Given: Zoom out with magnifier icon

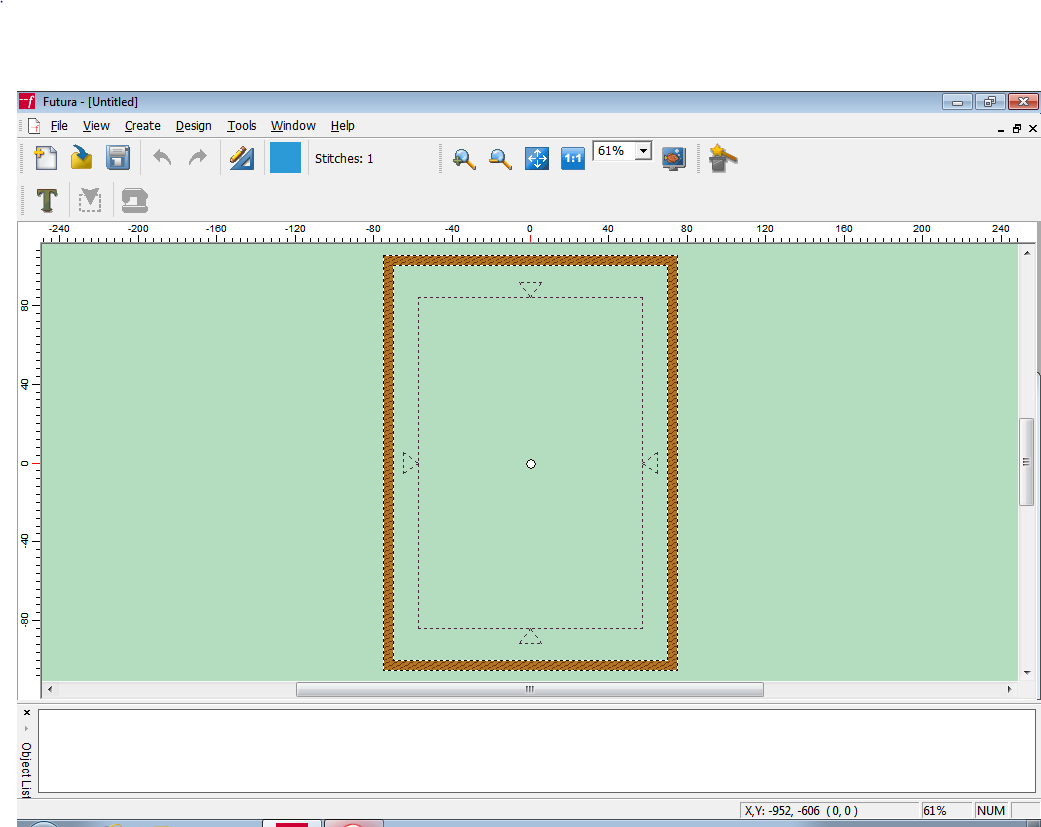Looking at the screenshot, I should [500, 159].
